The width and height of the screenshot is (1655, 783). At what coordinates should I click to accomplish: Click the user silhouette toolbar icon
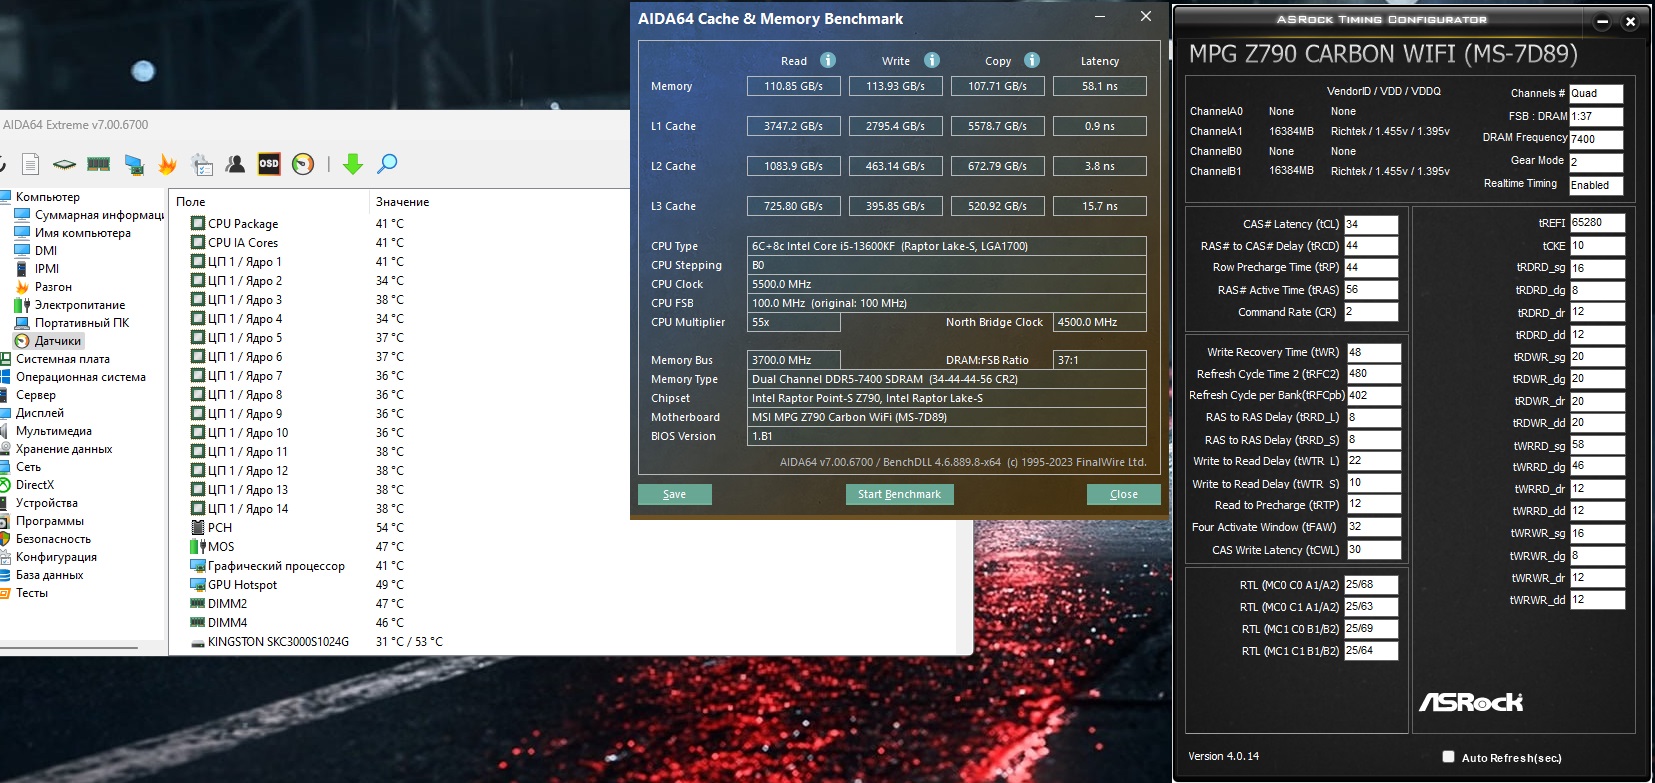pos(235,164)
